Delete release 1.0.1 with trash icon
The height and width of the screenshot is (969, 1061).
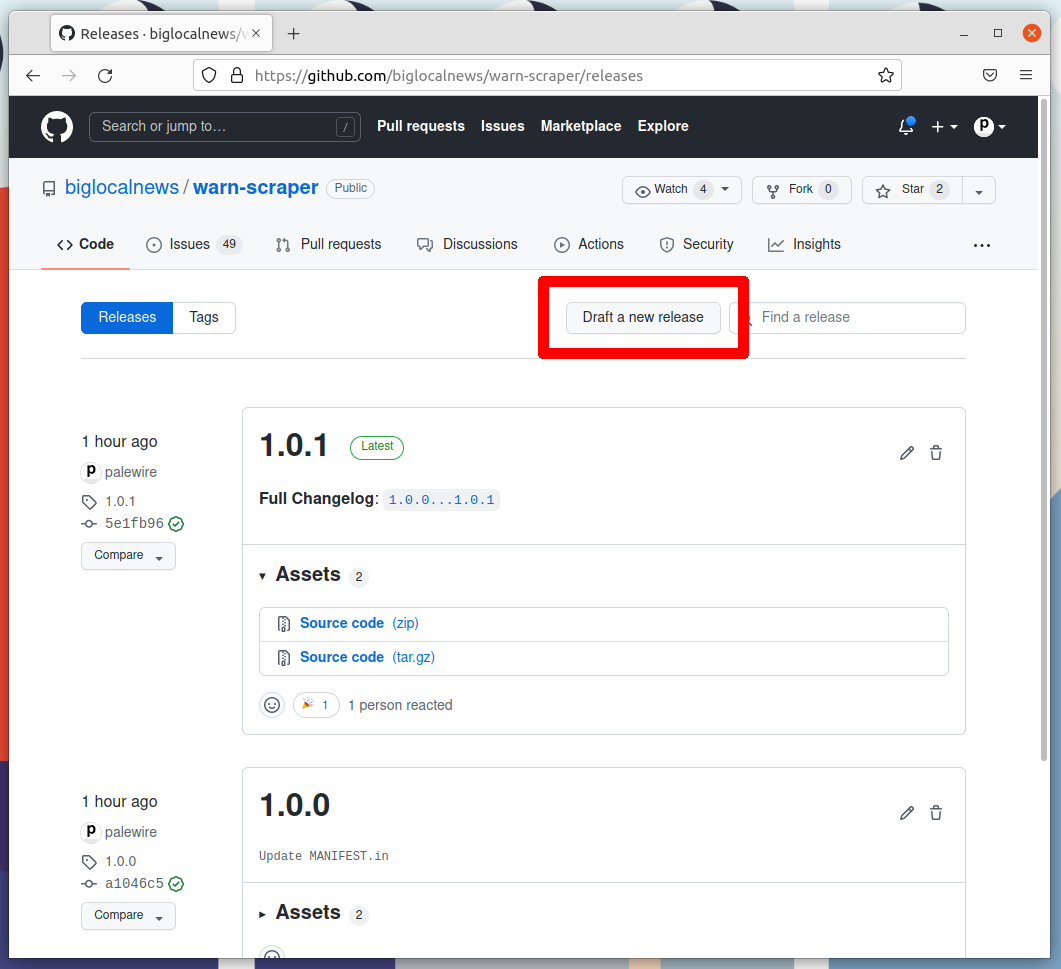point(936,453)
